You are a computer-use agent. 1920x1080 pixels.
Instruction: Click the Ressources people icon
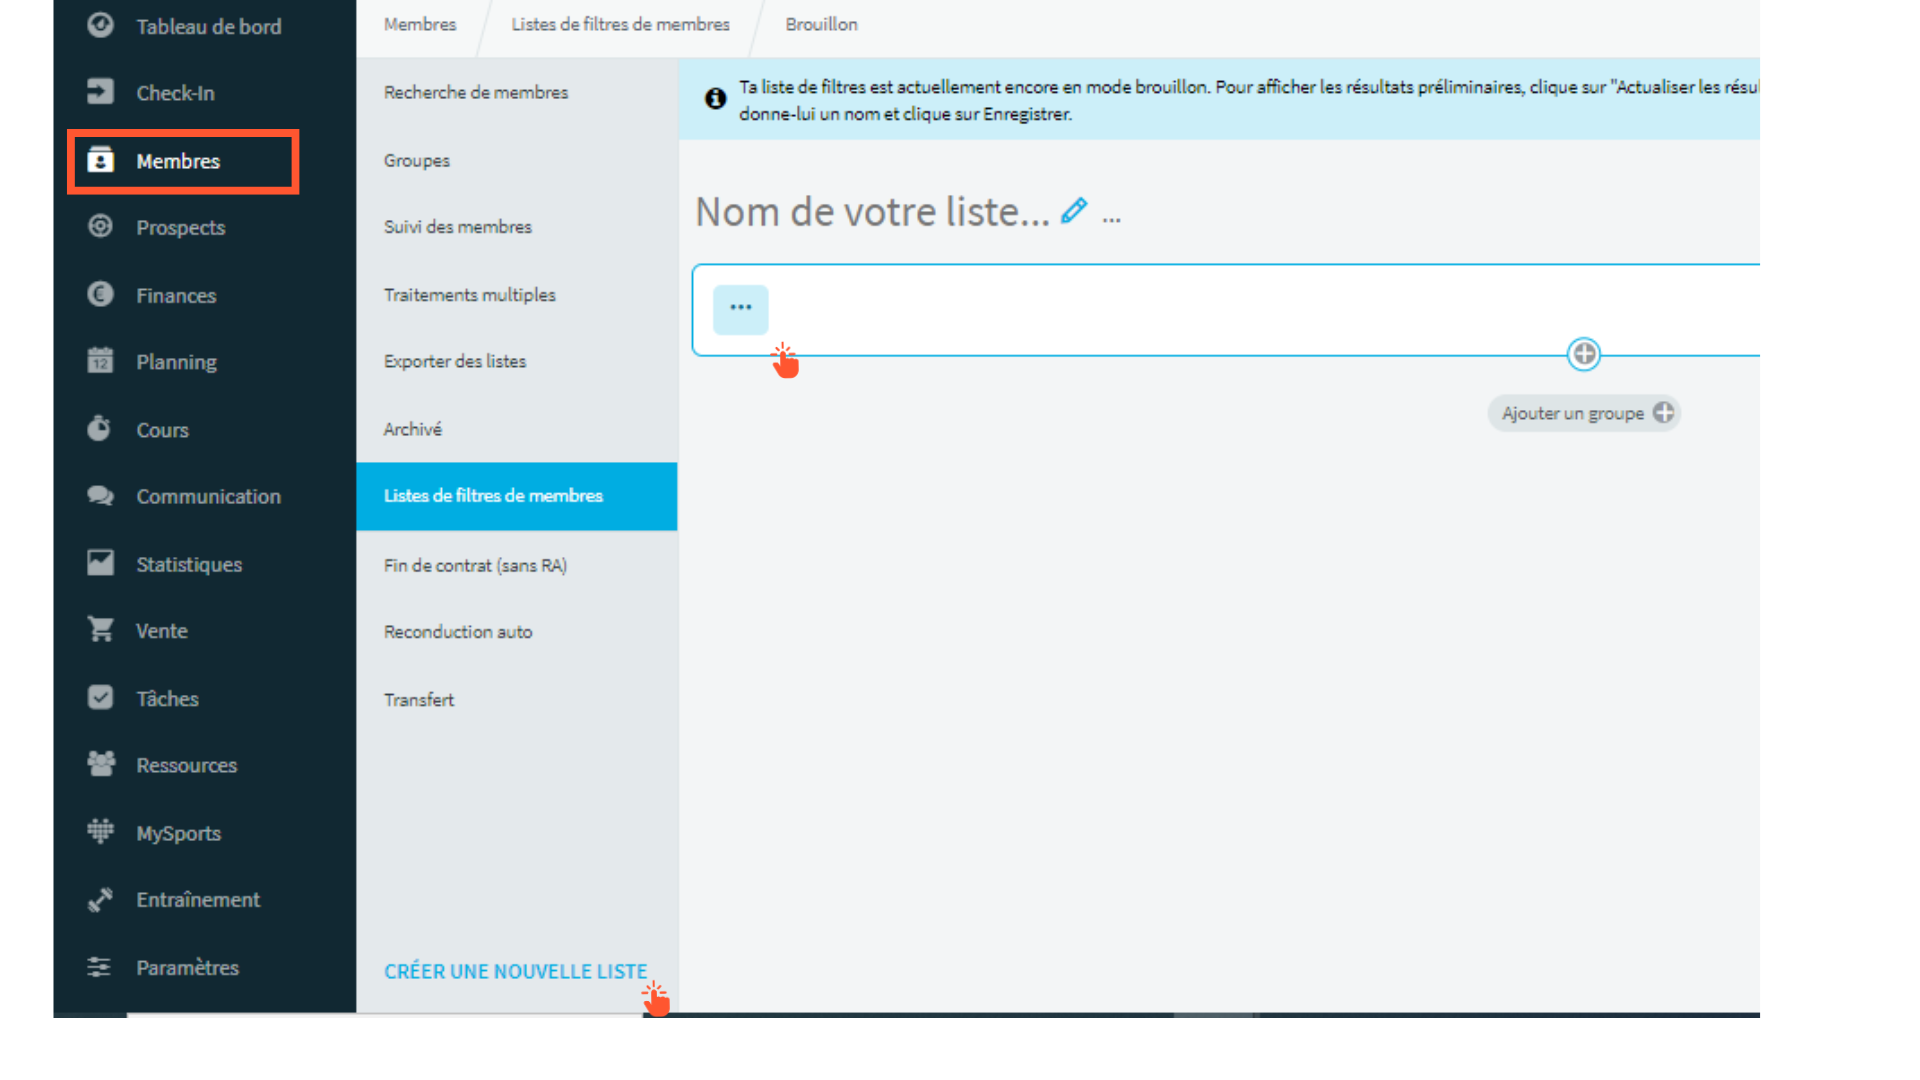coord(100,765)
